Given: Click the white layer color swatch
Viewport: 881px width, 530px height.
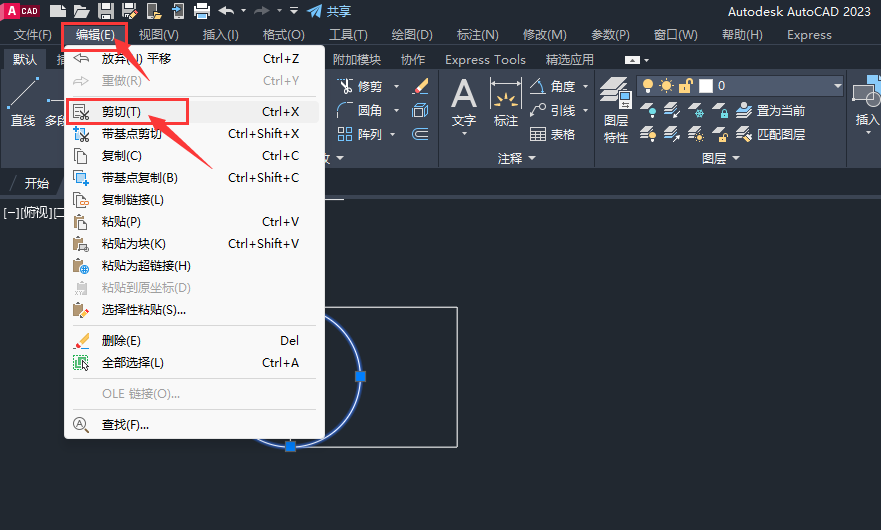Looking at the screenshot, I should (x=706, y=86).
